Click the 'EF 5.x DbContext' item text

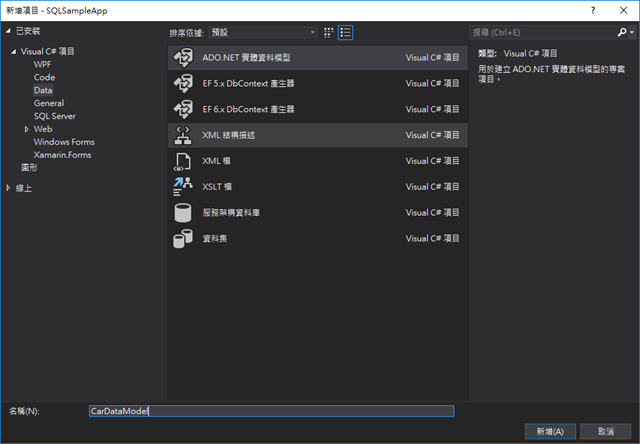click(248, 83)
